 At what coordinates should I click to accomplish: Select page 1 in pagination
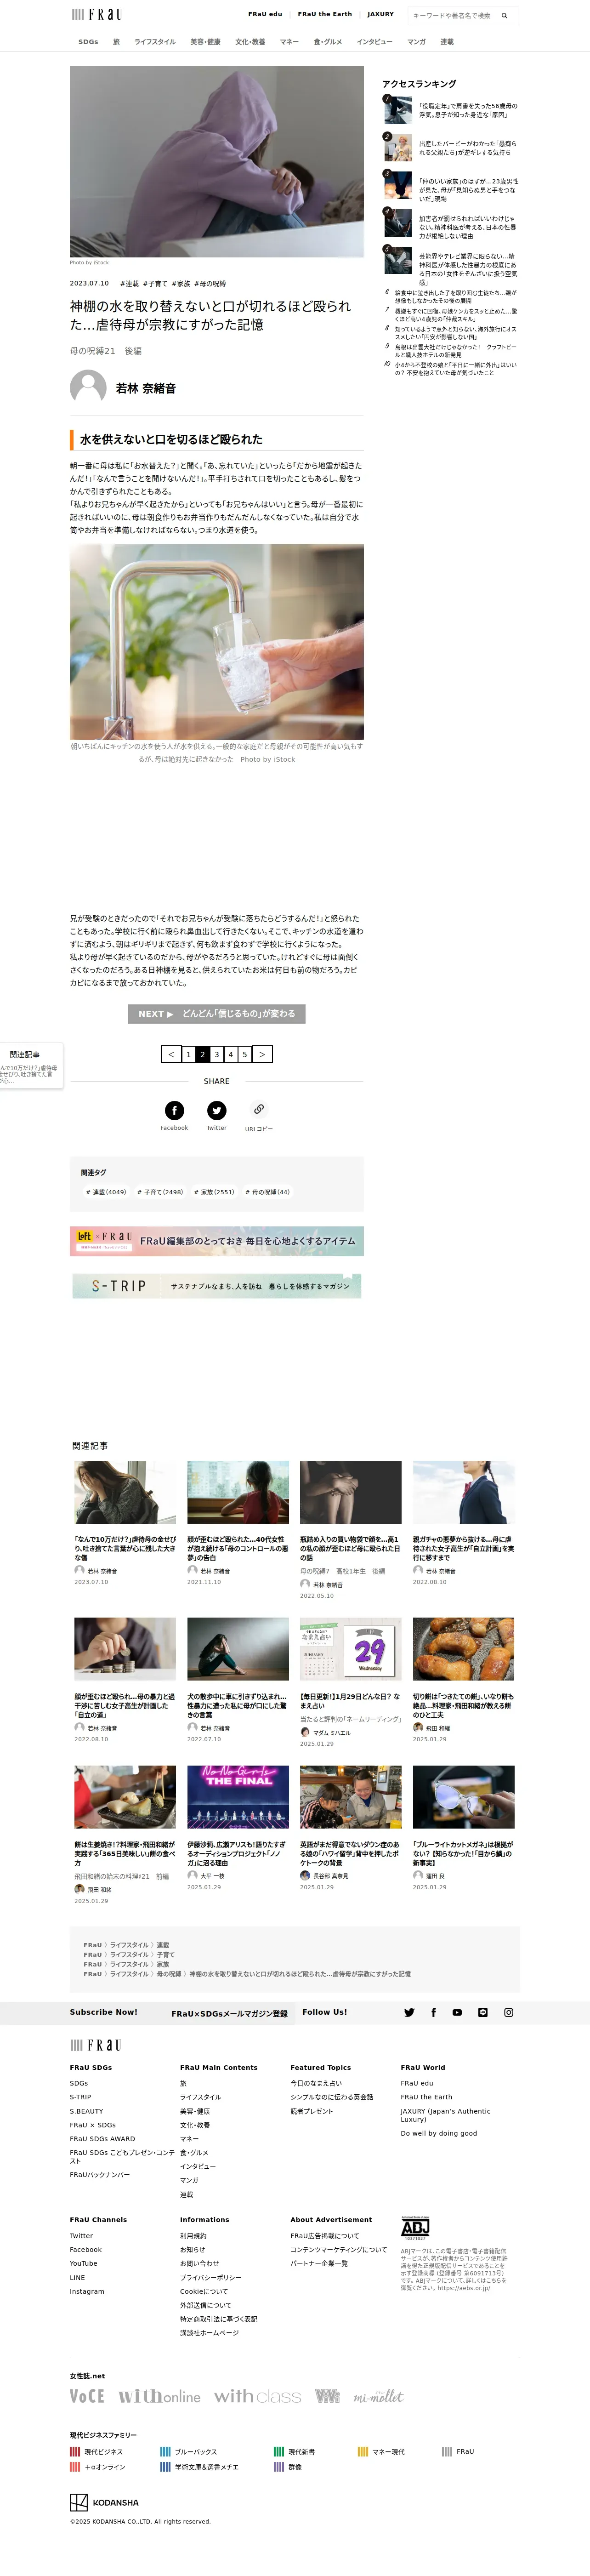tap(188, 1054)
